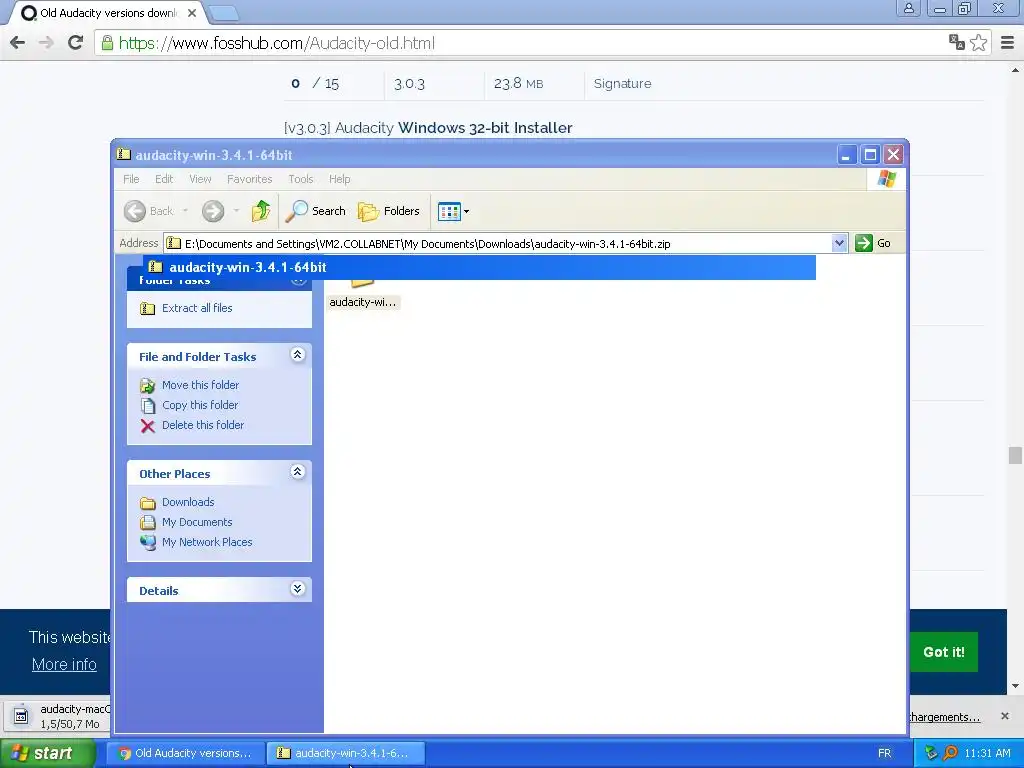
Task: Open the Chrome hamburger menu
Action: click(1007, 43)
